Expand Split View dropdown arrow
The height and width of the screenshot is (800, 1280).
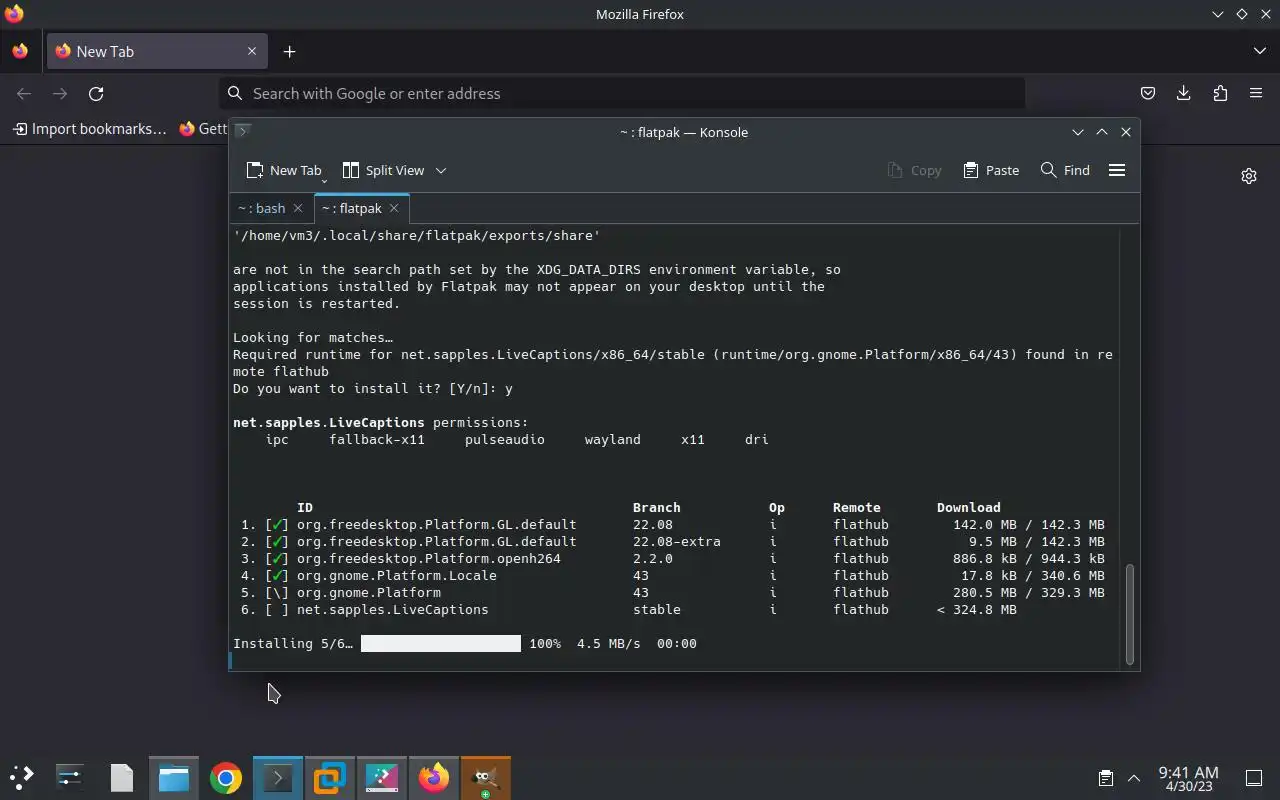pyautogui.click(x=441, y=170)
